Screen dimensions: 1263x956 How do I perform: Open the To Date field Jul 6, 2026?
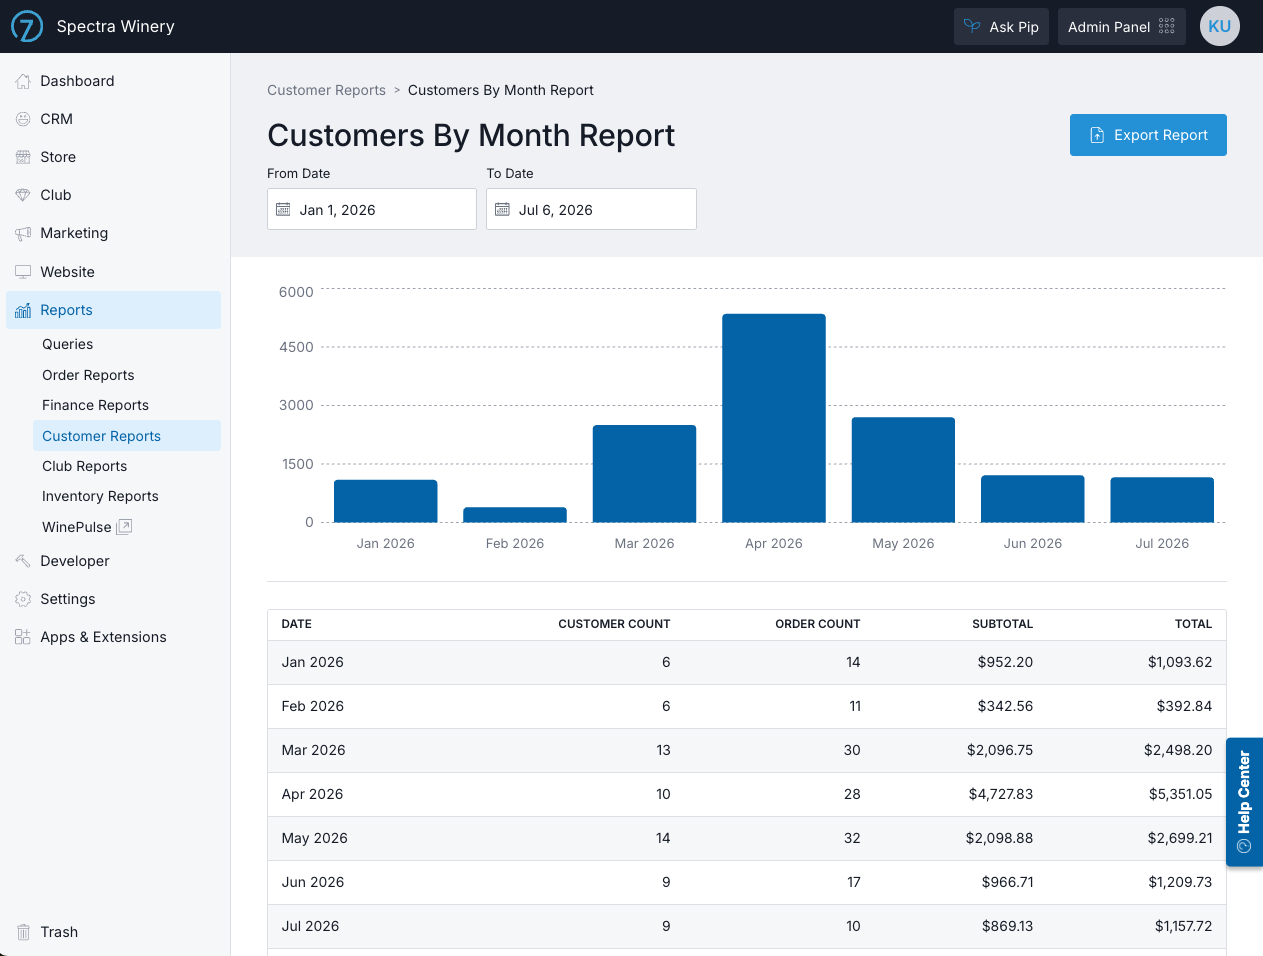[591, 209]
